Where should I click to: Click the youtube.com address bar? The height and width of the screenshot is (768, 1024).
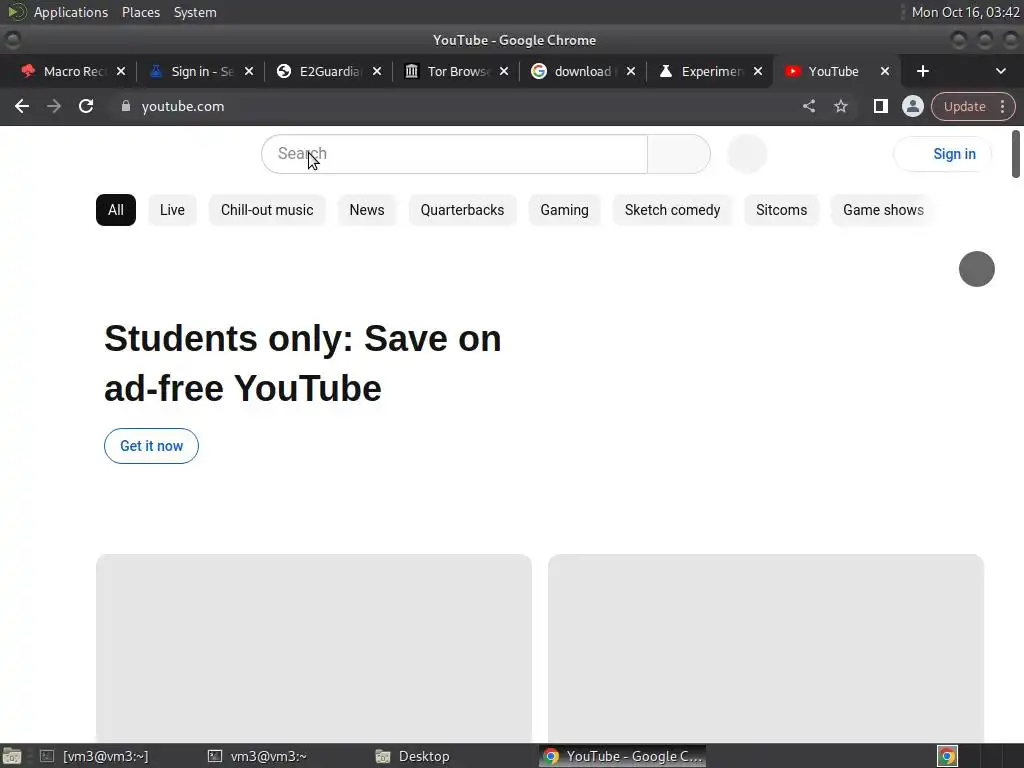tap(457, 106)
